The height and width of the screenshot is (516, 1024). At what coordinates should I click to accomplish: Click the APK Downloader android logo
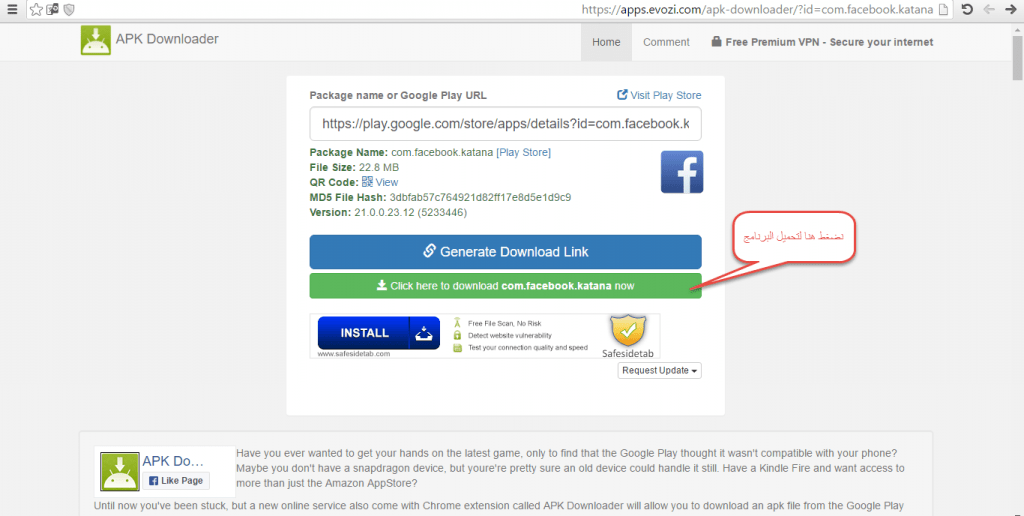pos(96,40)
